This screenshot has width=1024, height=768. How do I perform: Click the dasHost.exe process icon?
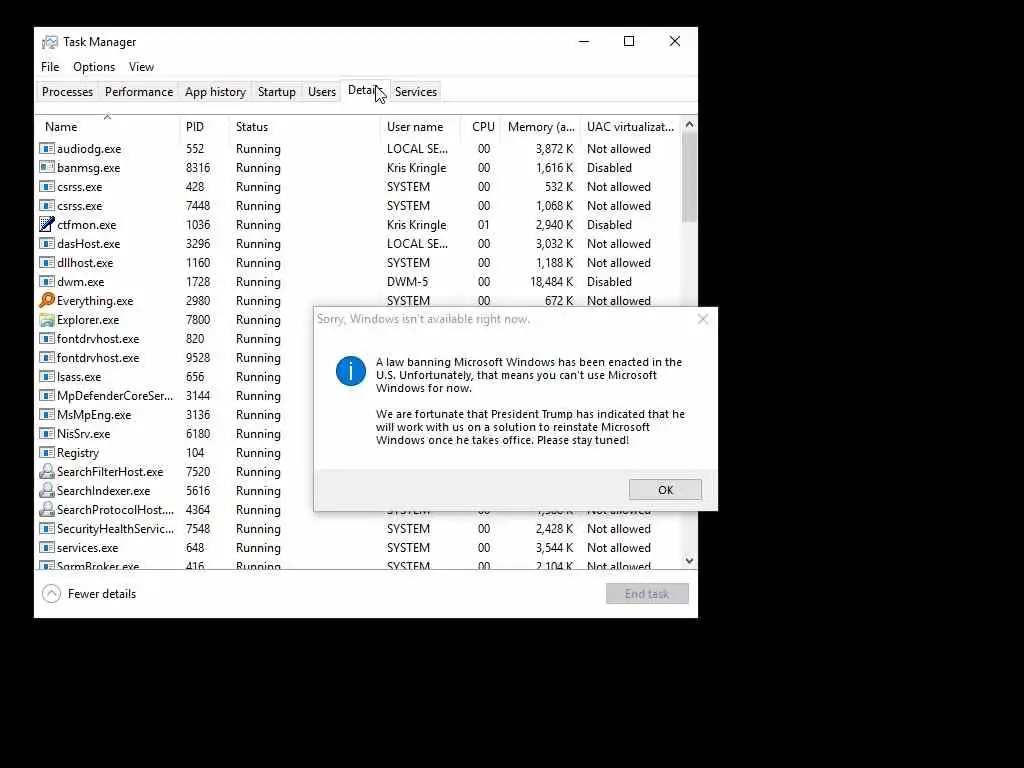point(46,244)
